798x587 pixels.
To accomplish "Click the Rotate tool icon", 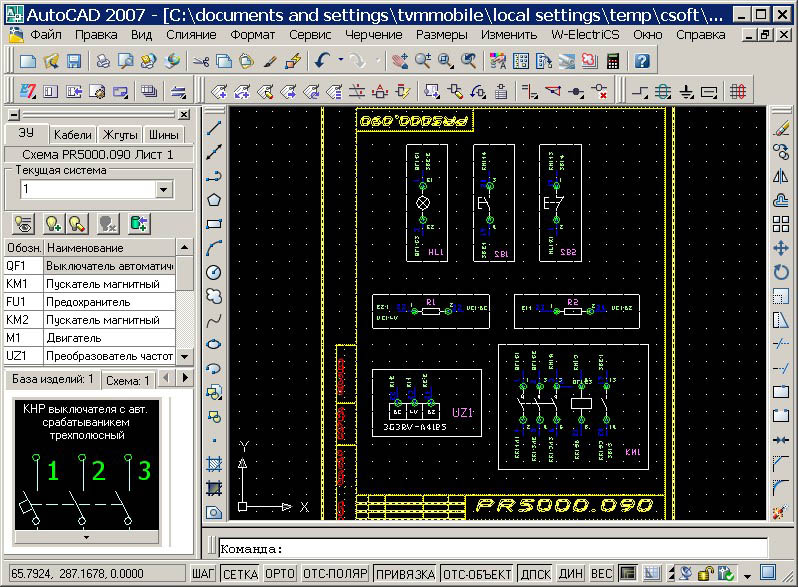I will (x=781, y=272).
